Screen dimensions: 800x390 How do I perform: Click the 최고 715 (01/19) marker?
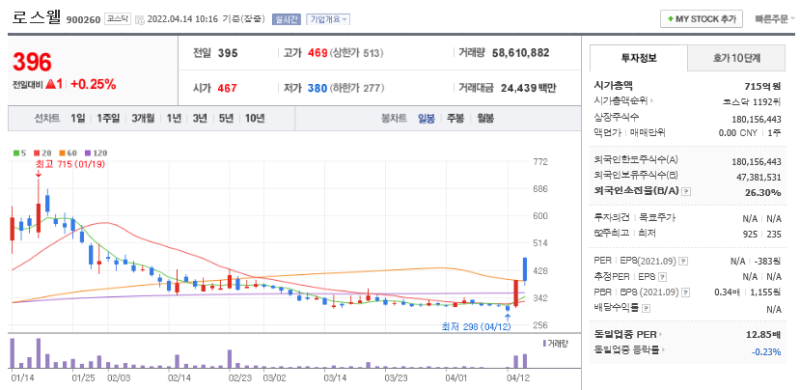70,164
